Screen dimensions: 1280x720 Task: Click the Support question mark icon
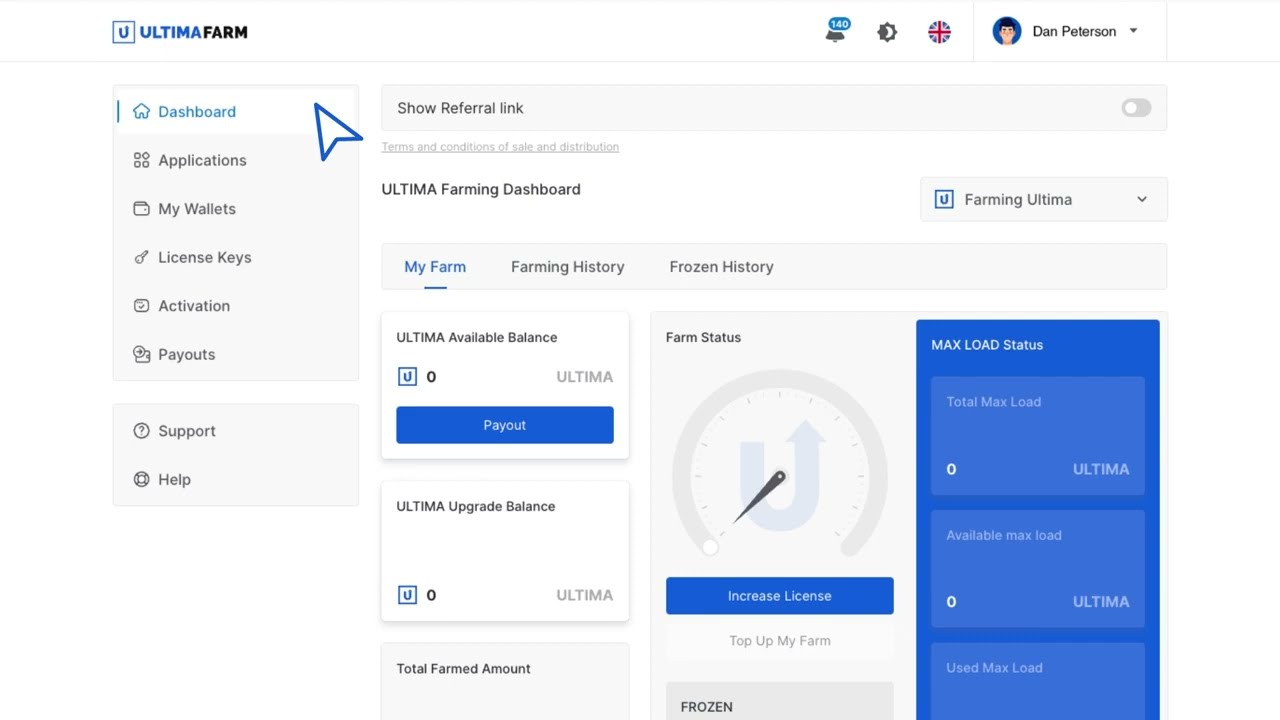point(141,431)
